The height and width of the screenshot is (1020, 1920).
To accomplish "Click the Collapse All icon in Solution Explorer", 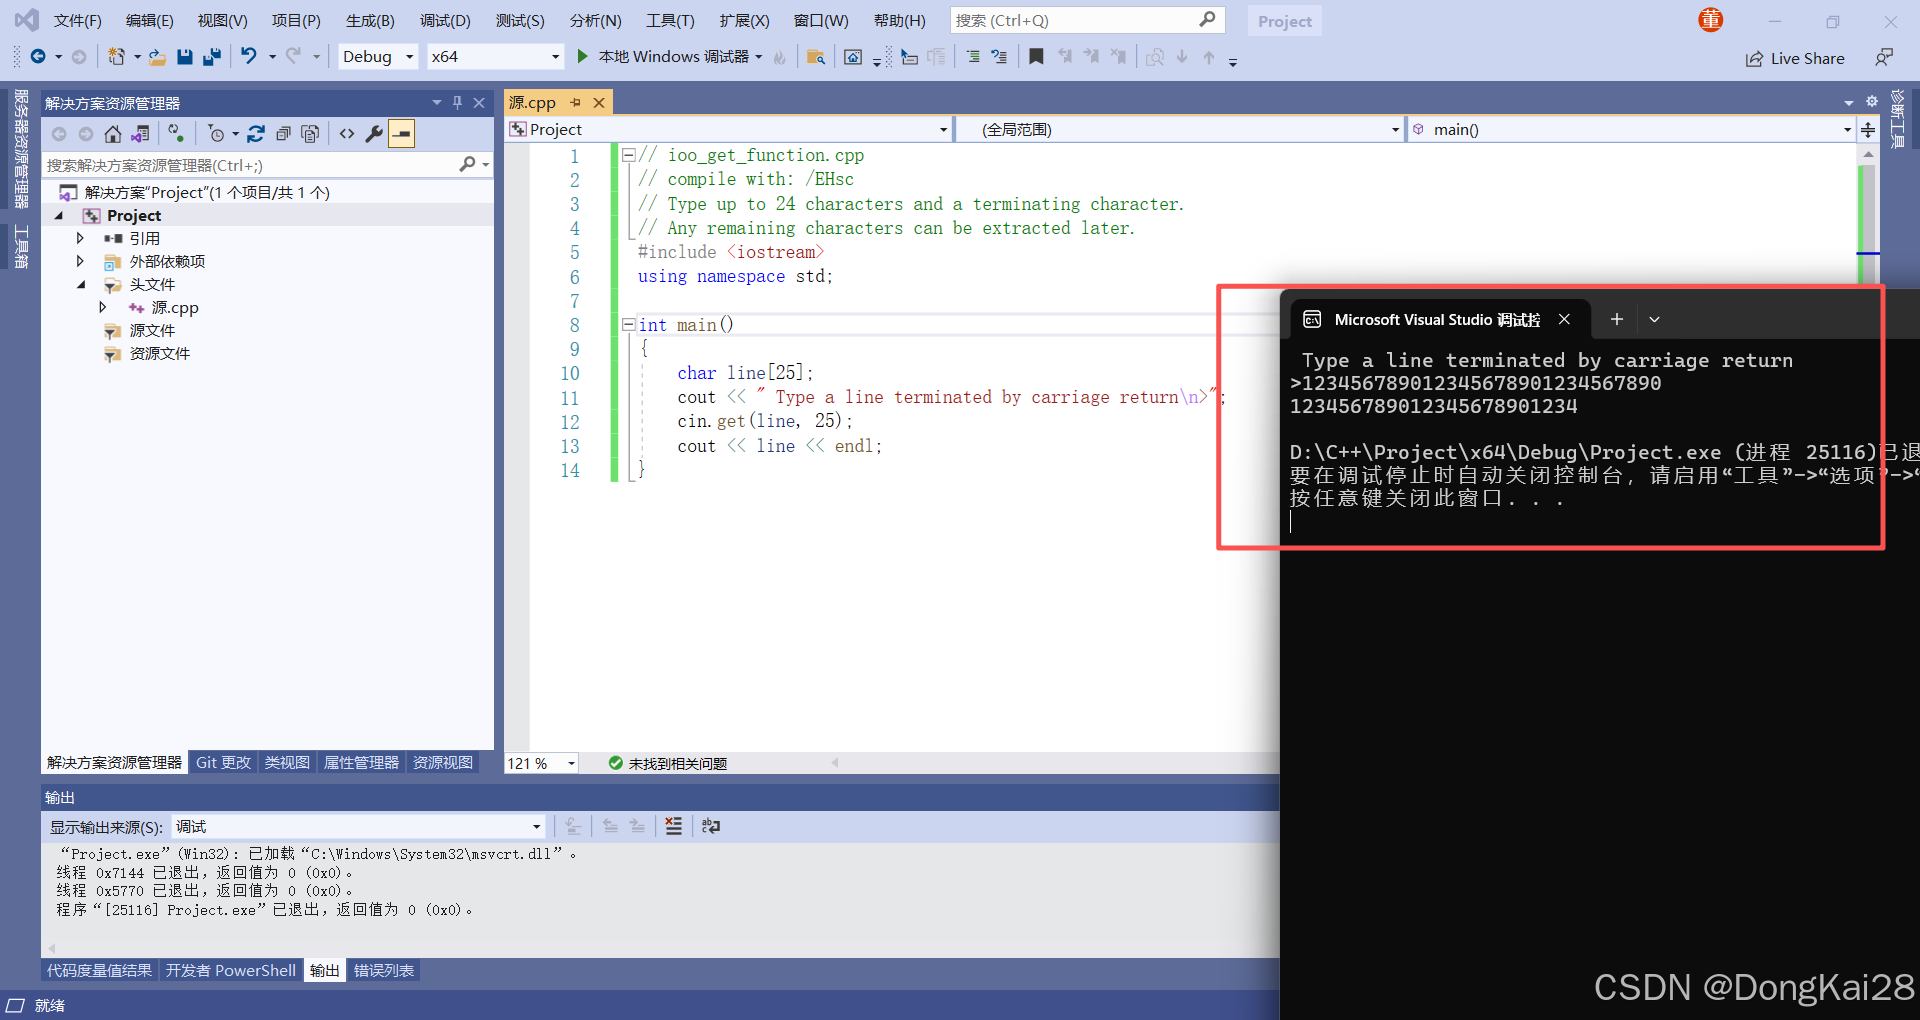I will click(x=283, y=133).
